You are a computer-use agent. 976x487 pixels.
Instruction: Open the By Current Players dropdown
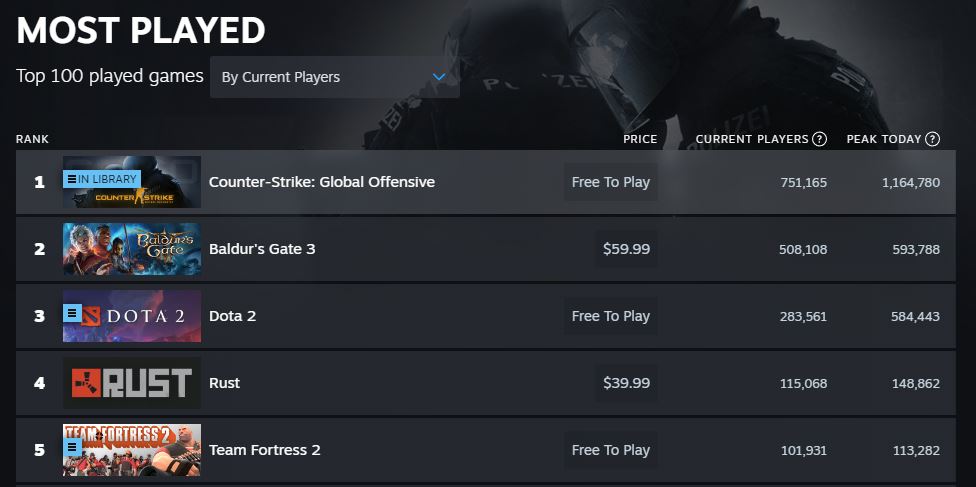334,77
